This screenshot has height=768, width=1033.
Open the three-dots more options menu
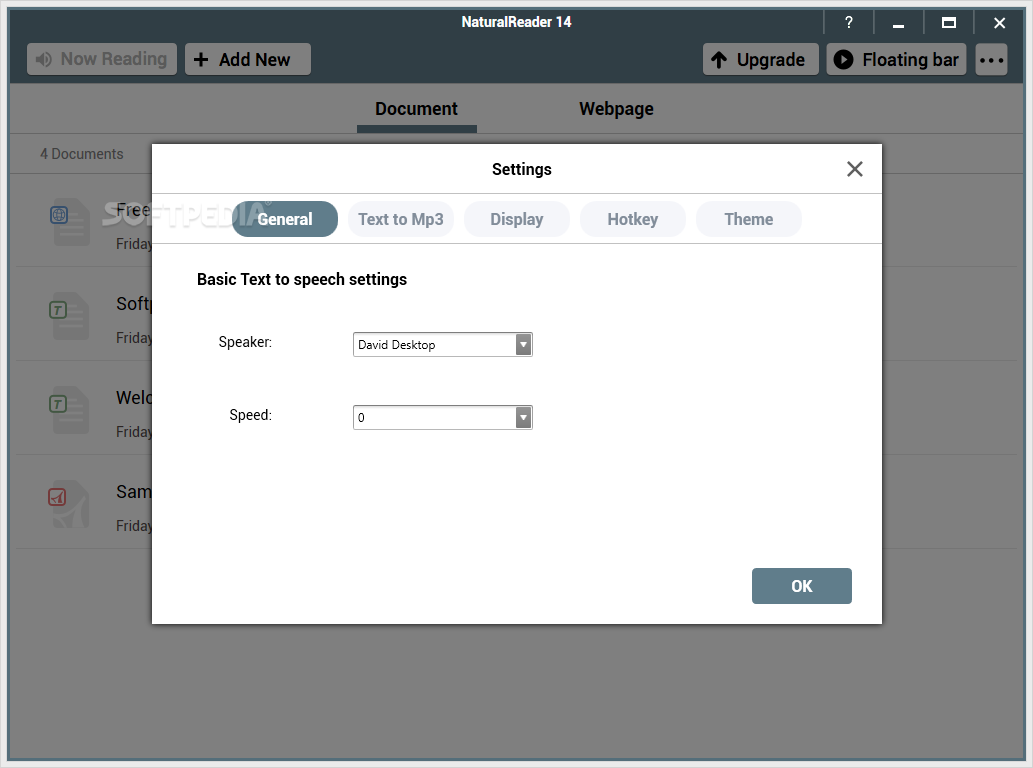coord(991,59)
